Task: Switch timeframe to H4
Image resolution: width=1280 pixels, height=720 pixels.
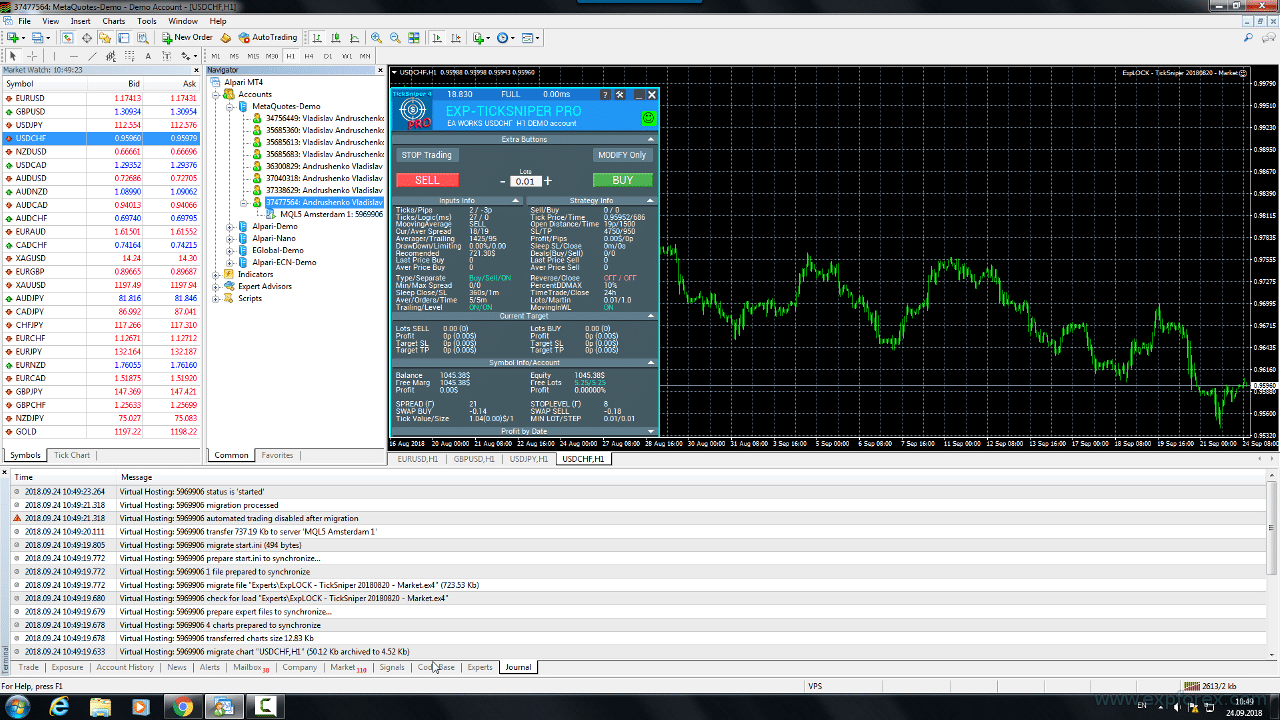Action: [309, 56]
